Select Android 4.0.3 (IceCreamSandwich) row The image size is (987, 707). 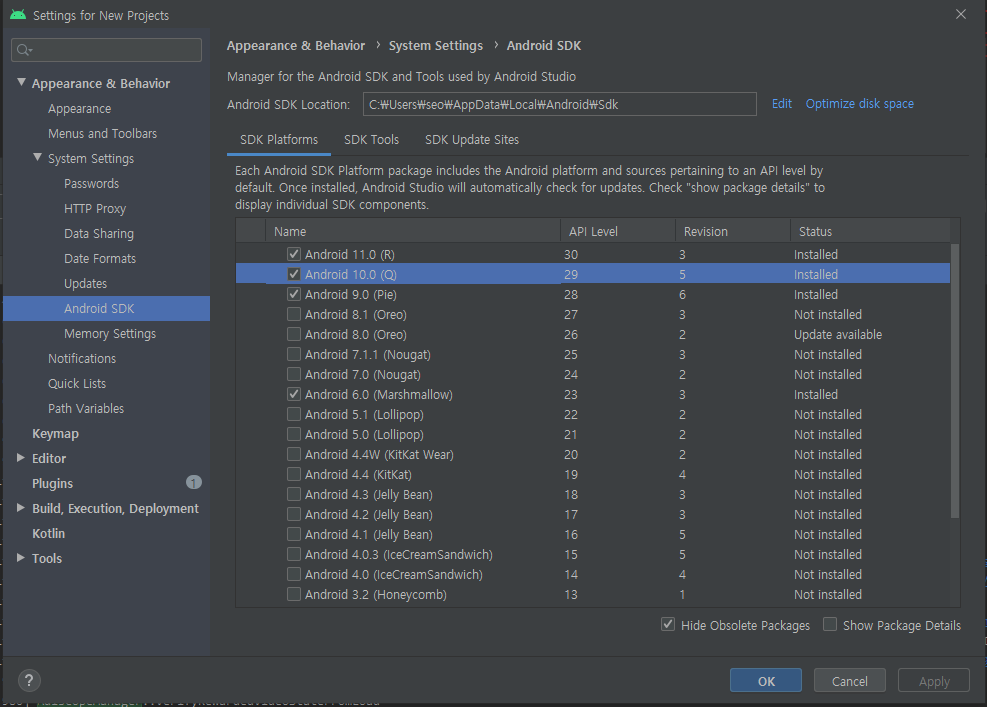593,554
